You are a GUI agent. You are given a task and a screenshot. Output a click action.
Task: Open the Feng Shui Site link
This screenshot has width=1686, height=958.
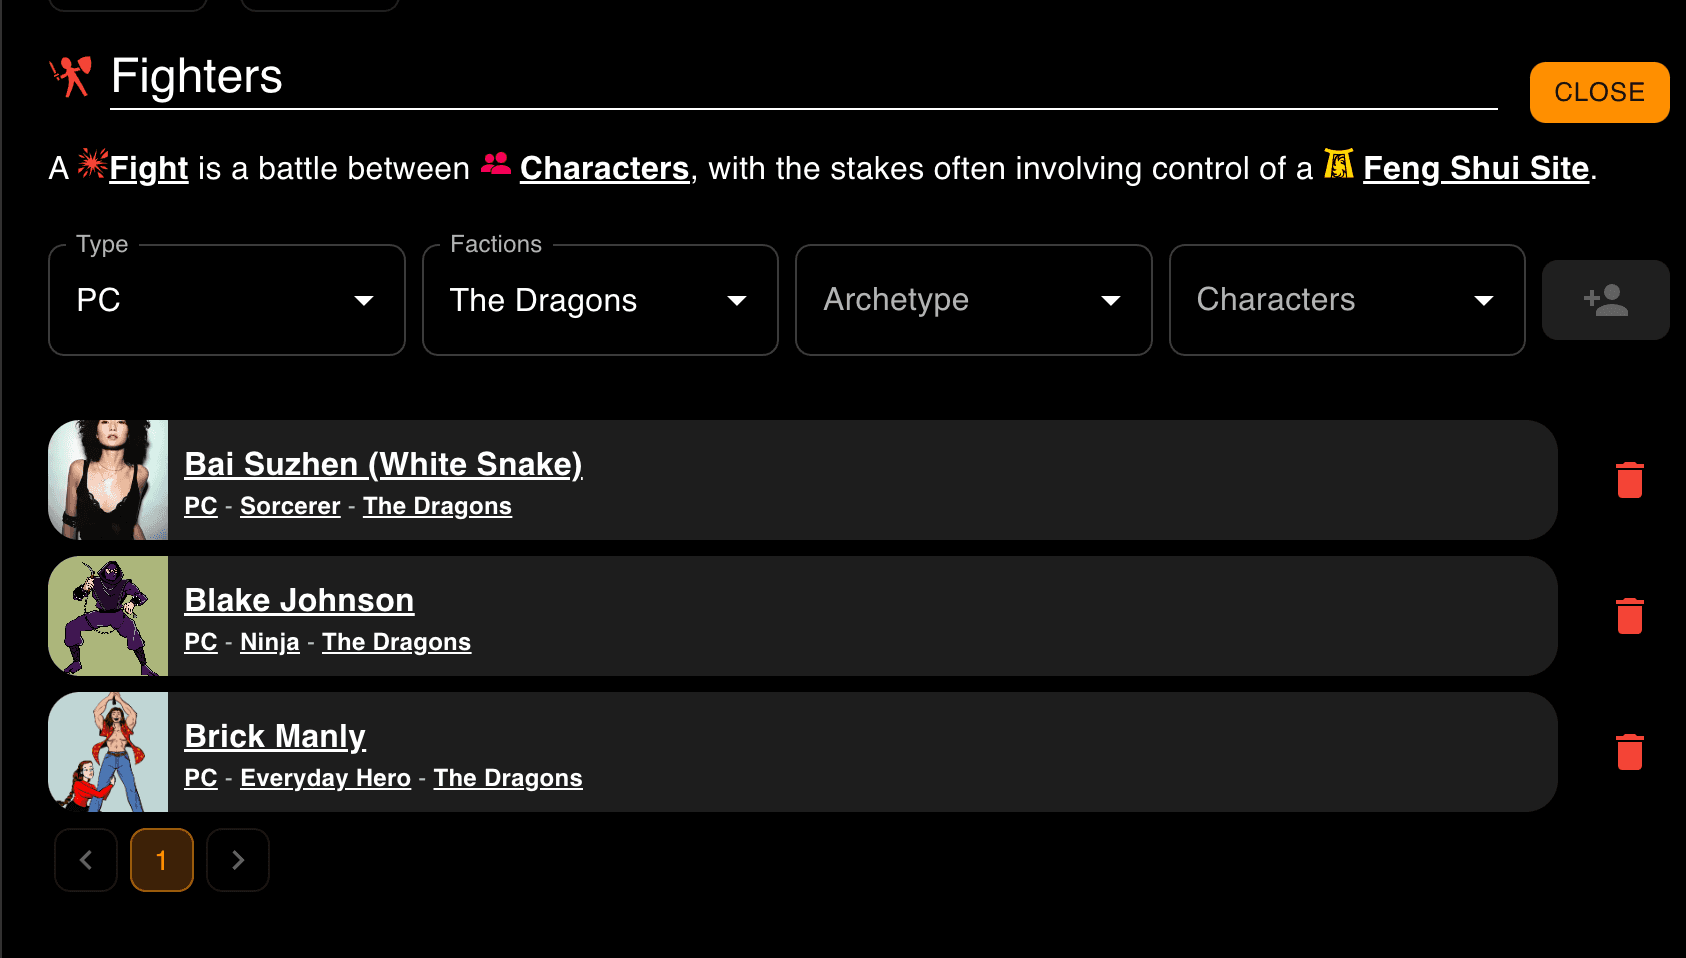pos(1475,168)
